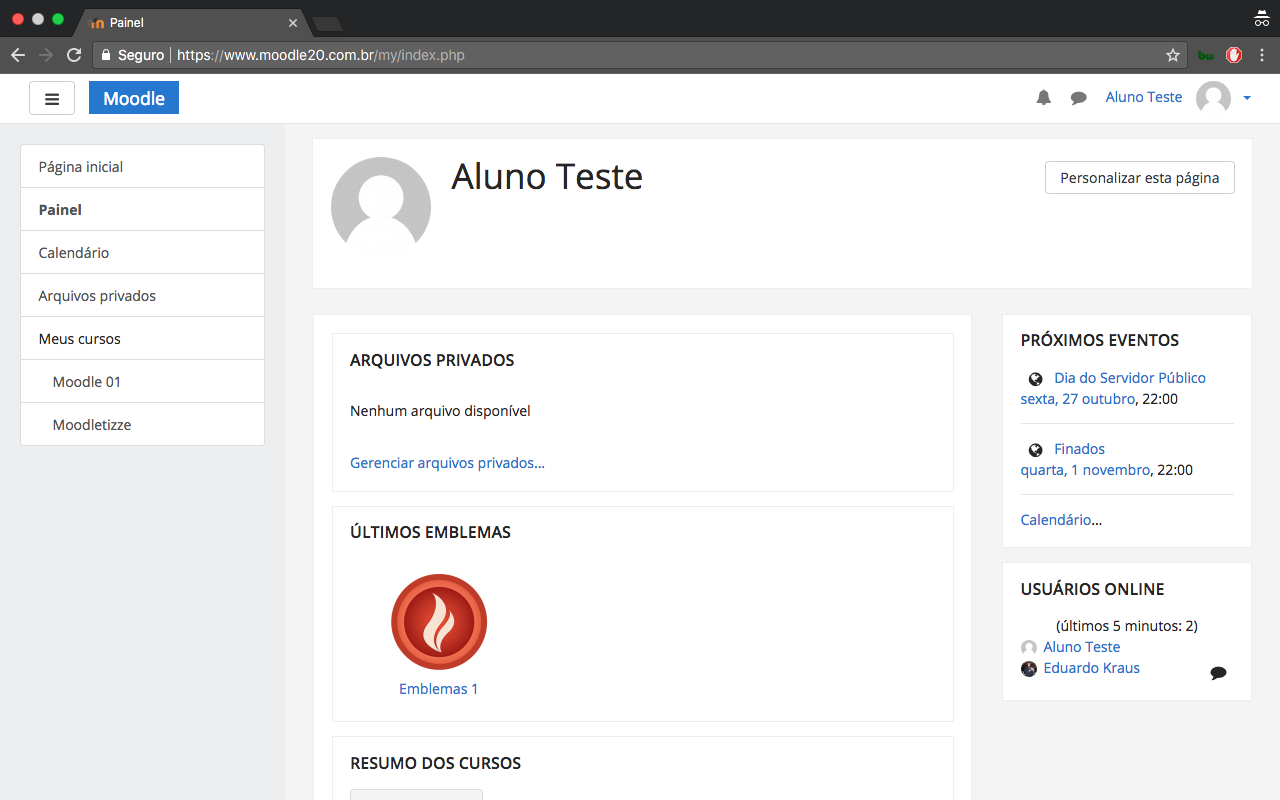This screenshot has width=1280, height=800.
Task: Open the Moodle 01 course
Action: pyautogui.click(x=142, y=382)
